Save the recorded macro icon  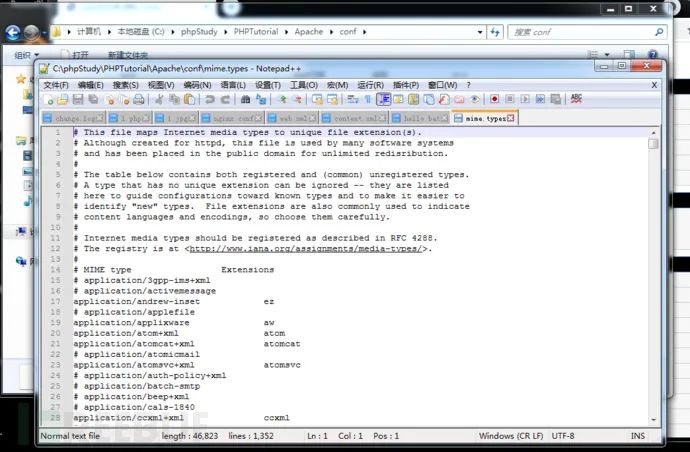pyautogui.click(x=555, y=99)
